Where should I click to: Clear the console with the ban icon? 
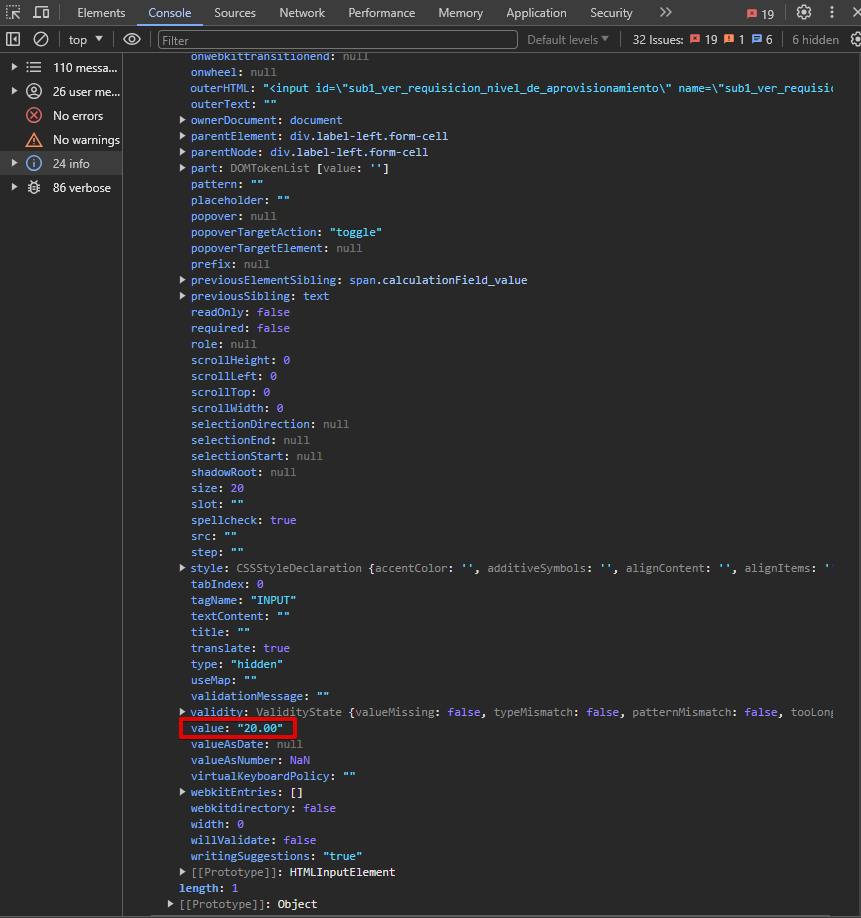click(41, 39)
